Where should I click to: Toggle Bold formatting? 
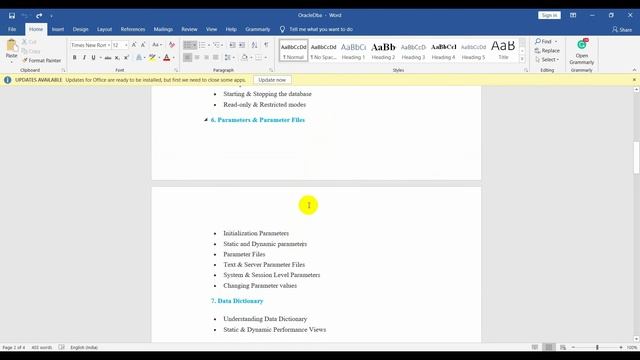(75, 58)
